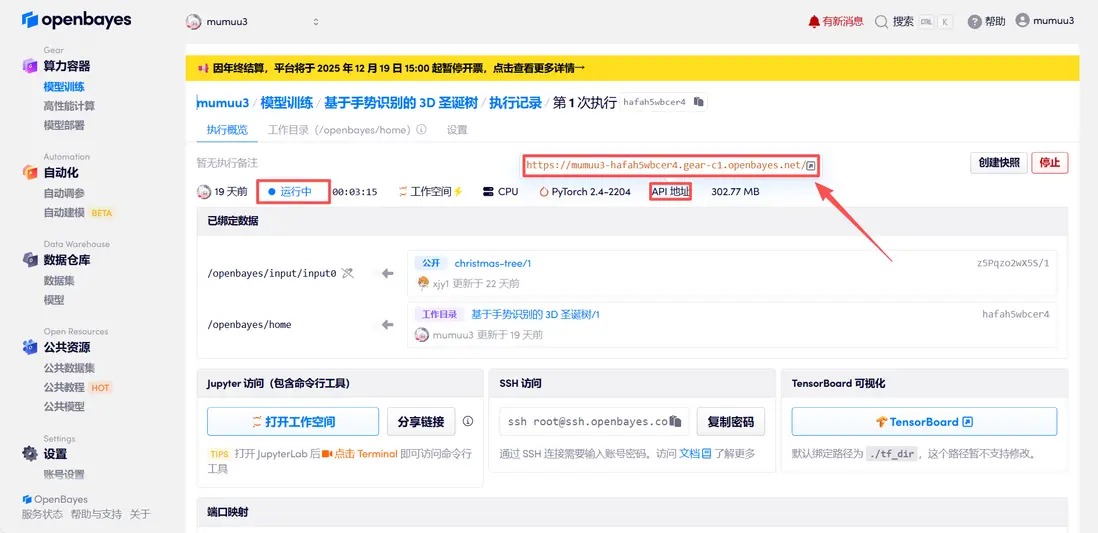Viewport: 1098px width, 533px height.
Task: Open 模型部署 in the sidebar
Action: coord(64,125)
